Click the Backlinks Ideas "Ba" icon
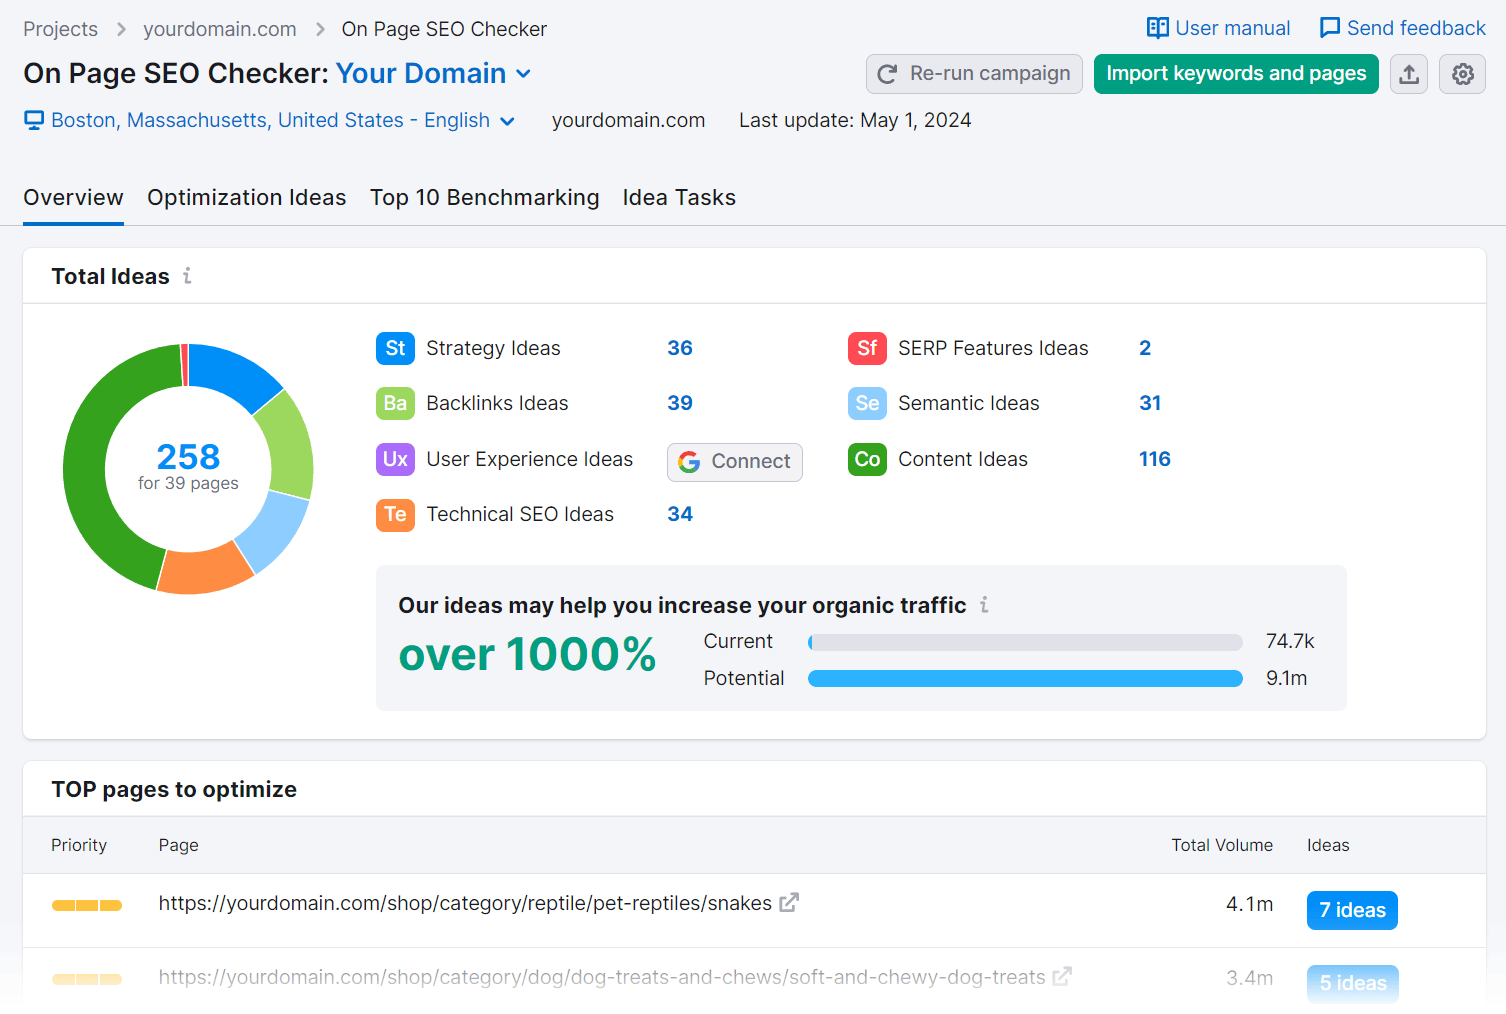 395,403
